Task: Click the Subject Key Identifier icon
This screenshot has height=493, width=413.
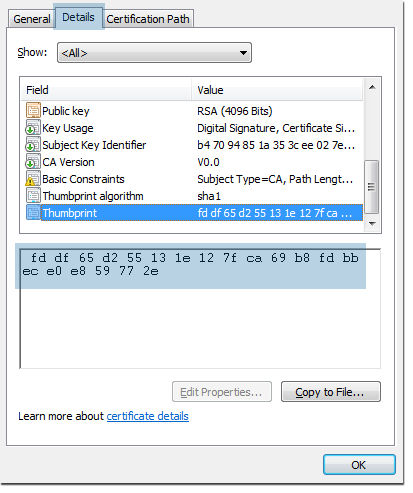Action: 33,145
